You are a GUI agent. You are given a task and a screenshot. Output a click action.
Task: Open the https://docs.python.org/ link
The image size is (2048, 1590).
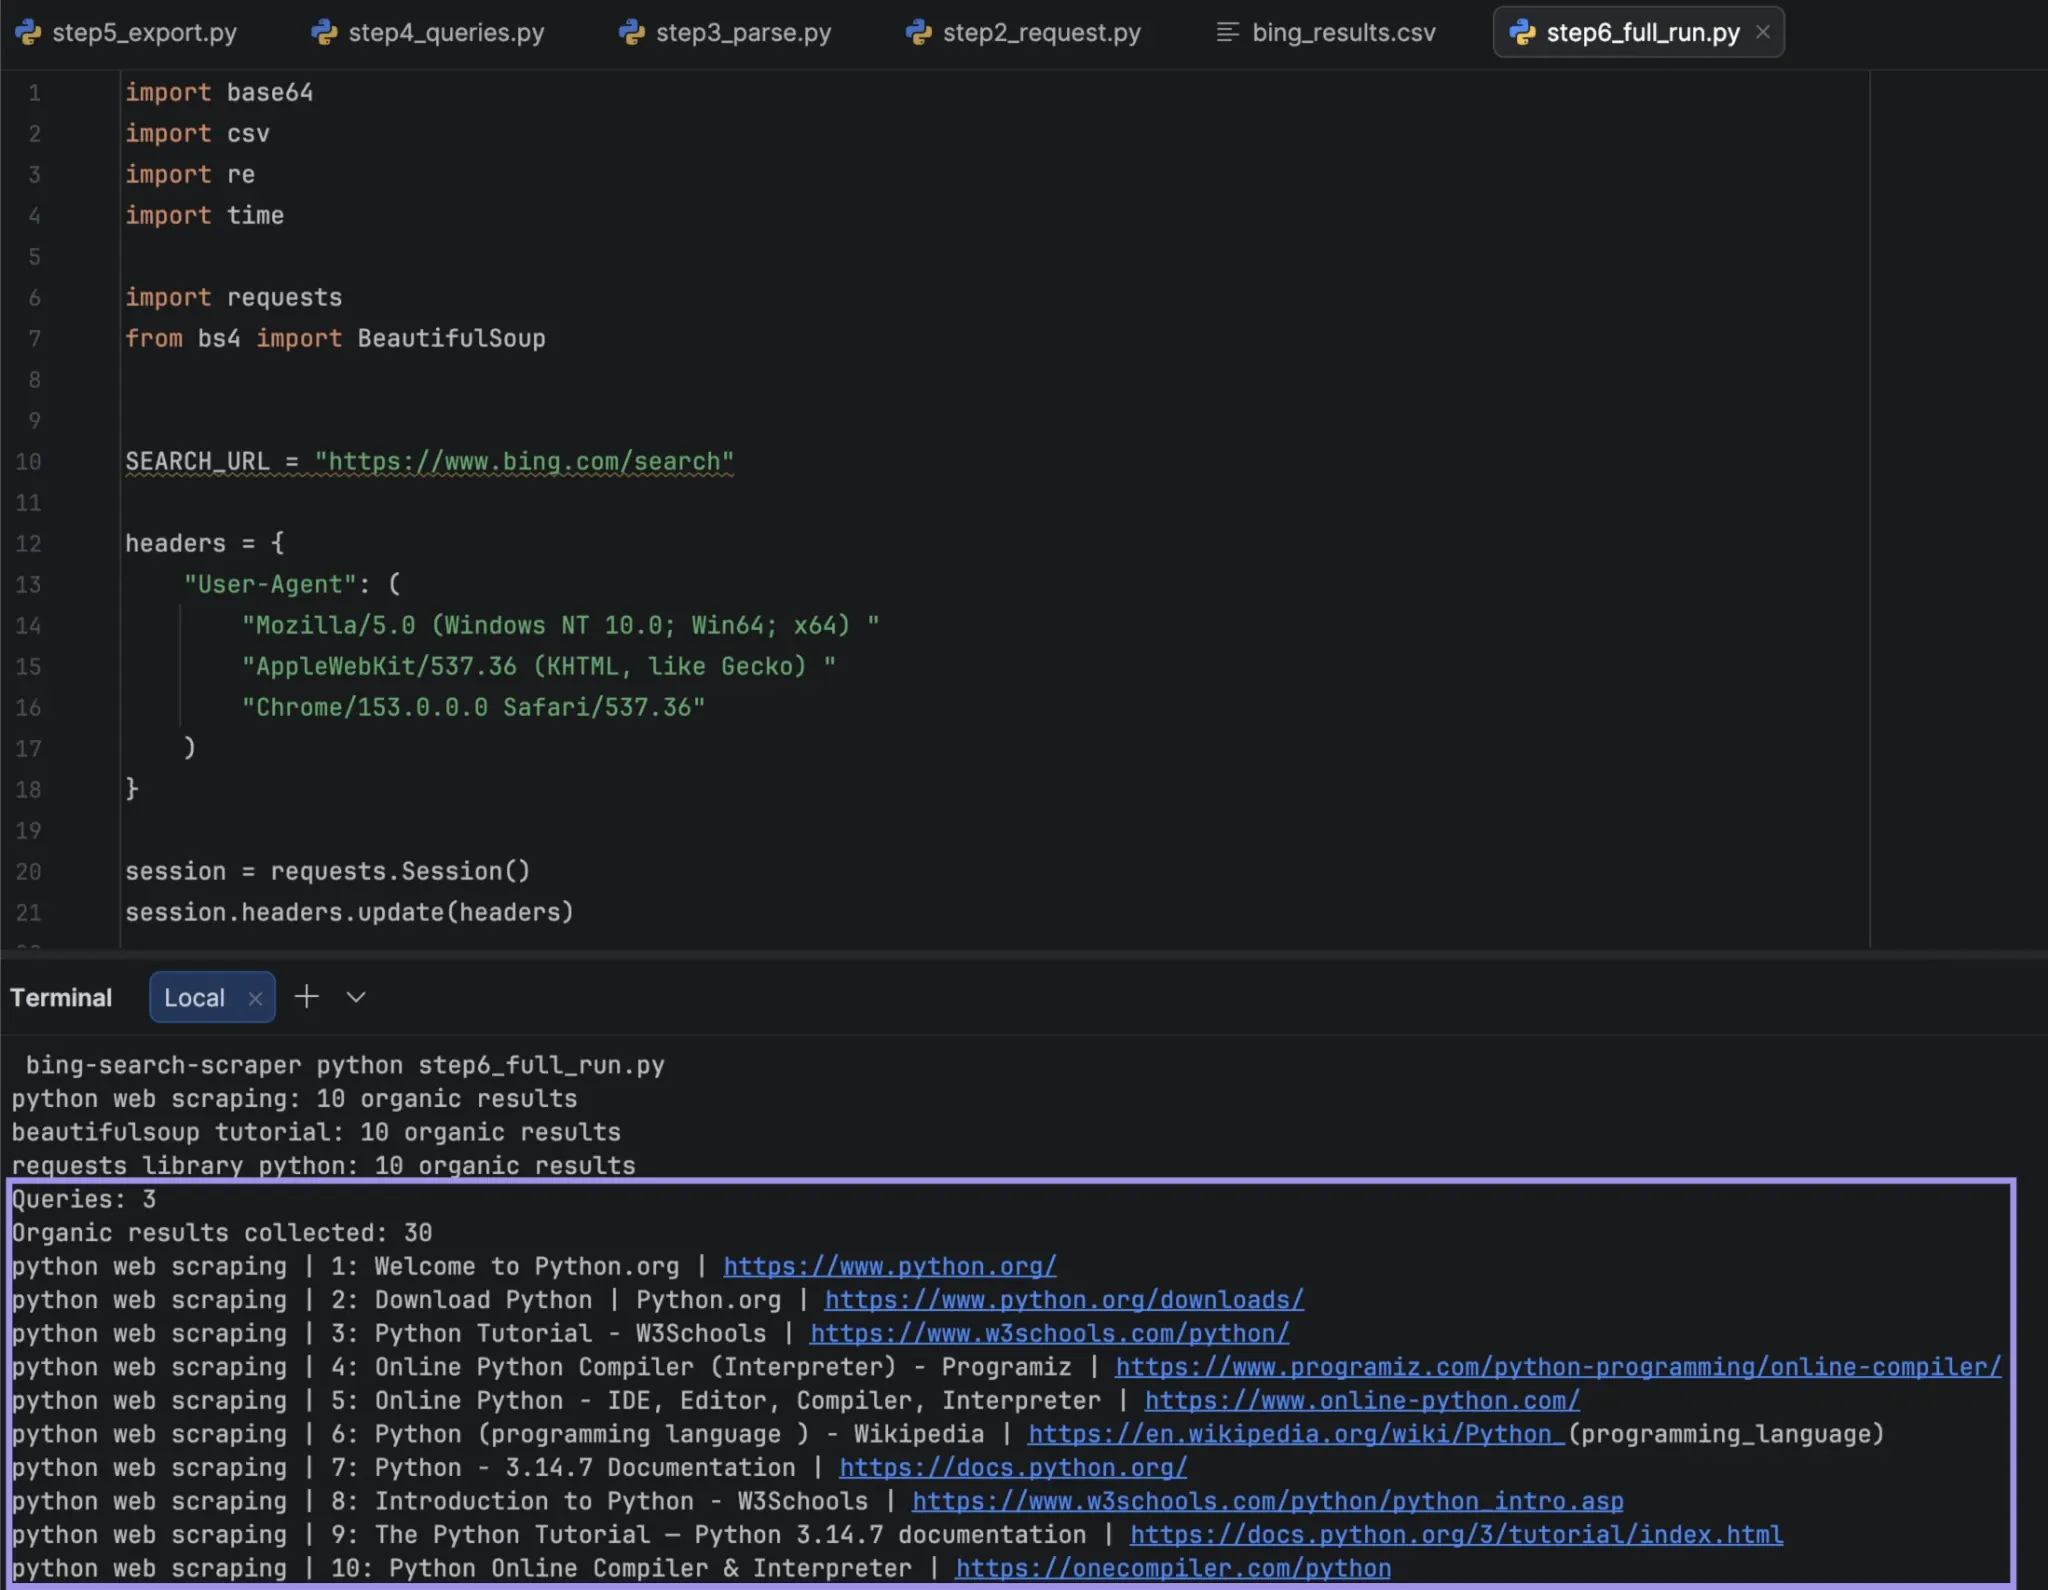pos(1013,1467)
